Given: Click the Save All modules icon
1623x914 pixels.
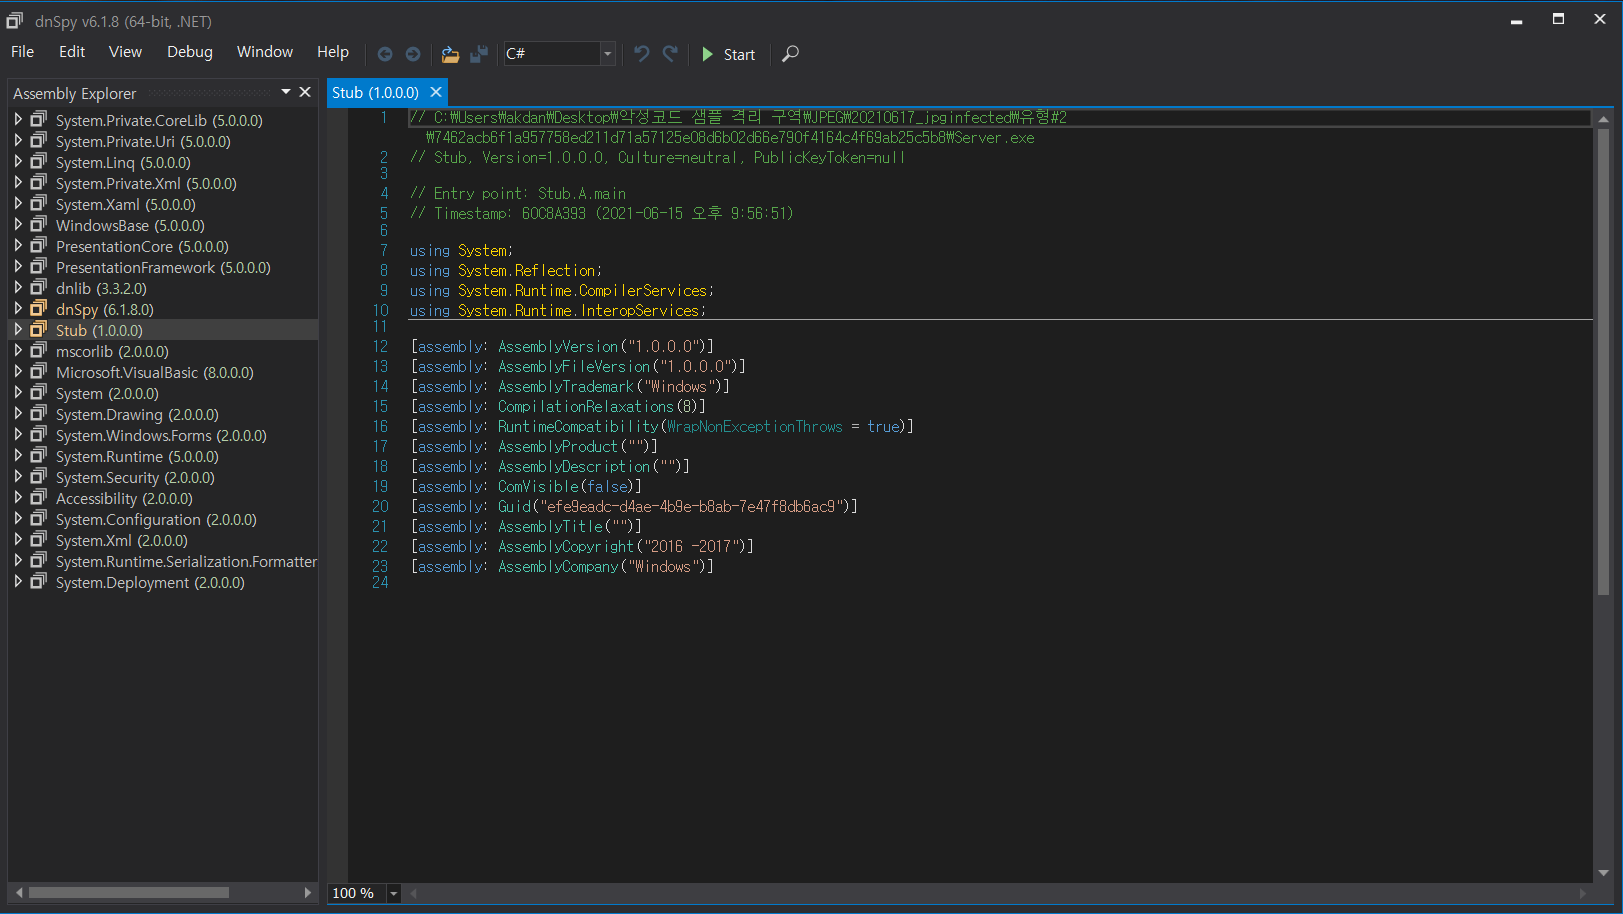Looking at the screenshot, I should [479, 54].
